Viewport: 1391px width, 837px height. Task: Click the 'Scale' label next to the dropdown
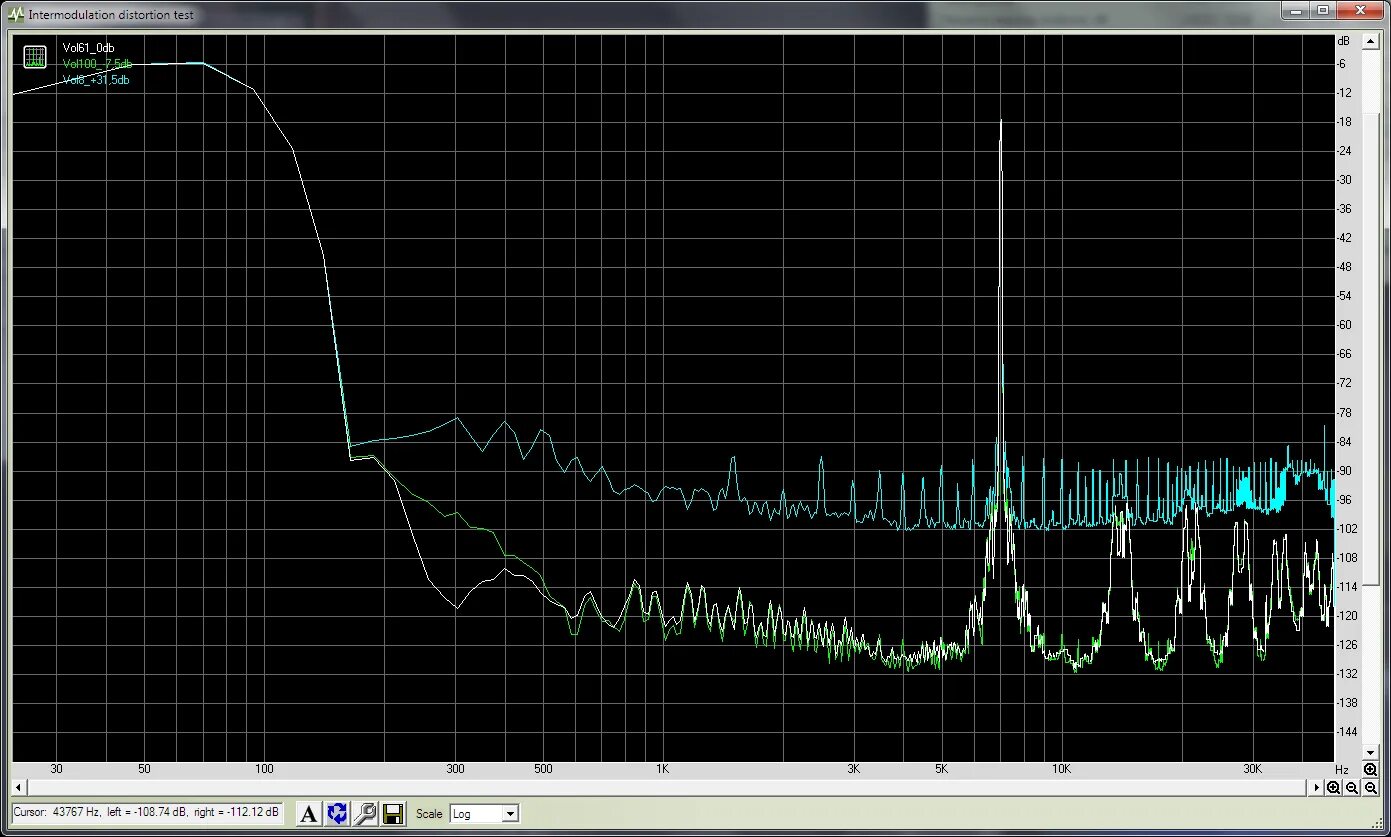pyautogui.click(x=429, y=814)
